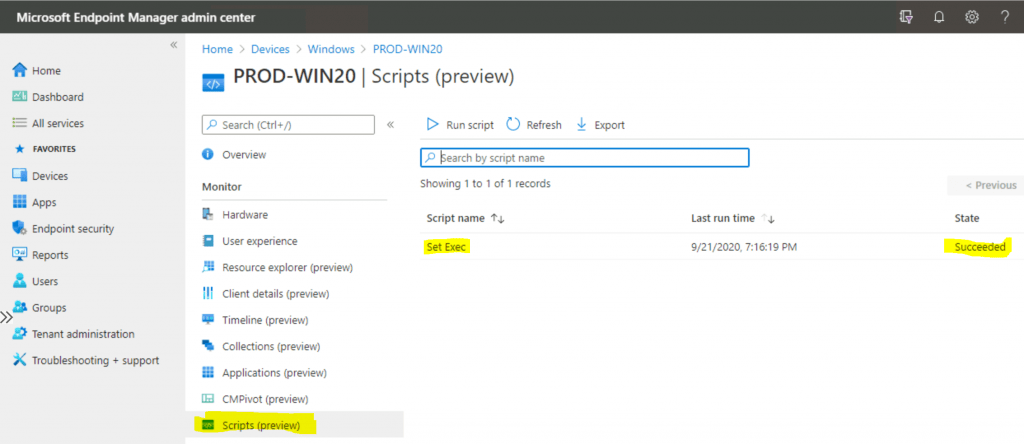This screenshot has width=1024, height=444.
Task: Collapse the device resource menu
Action: [391, 124]
